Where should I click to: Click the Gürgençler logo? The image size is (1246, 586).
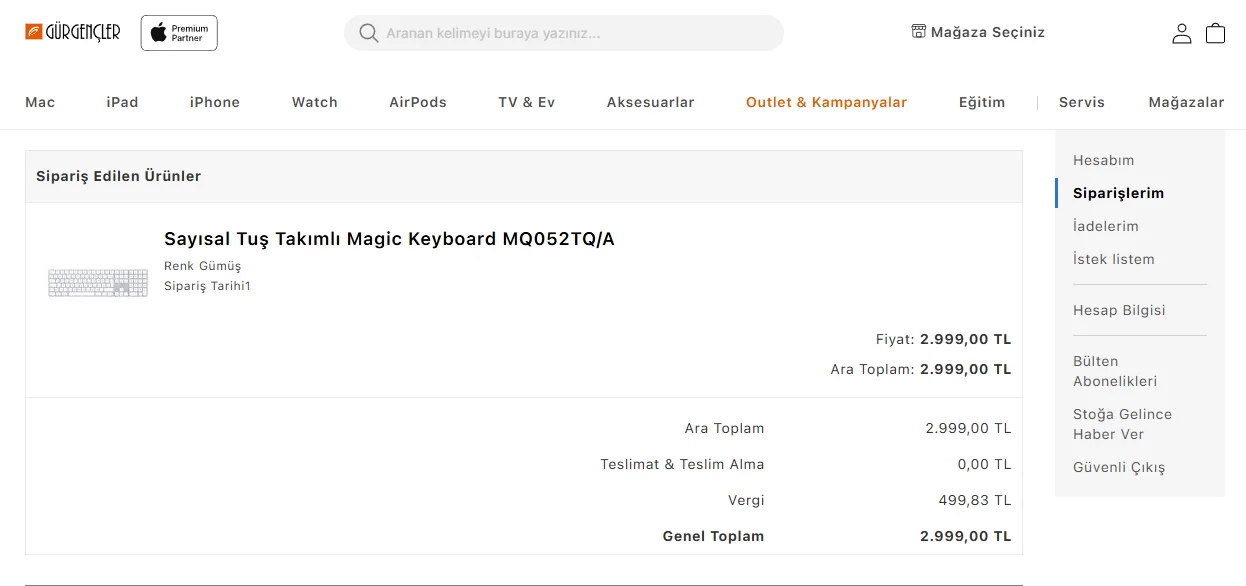pyautogui.click(x=73, y=32)
